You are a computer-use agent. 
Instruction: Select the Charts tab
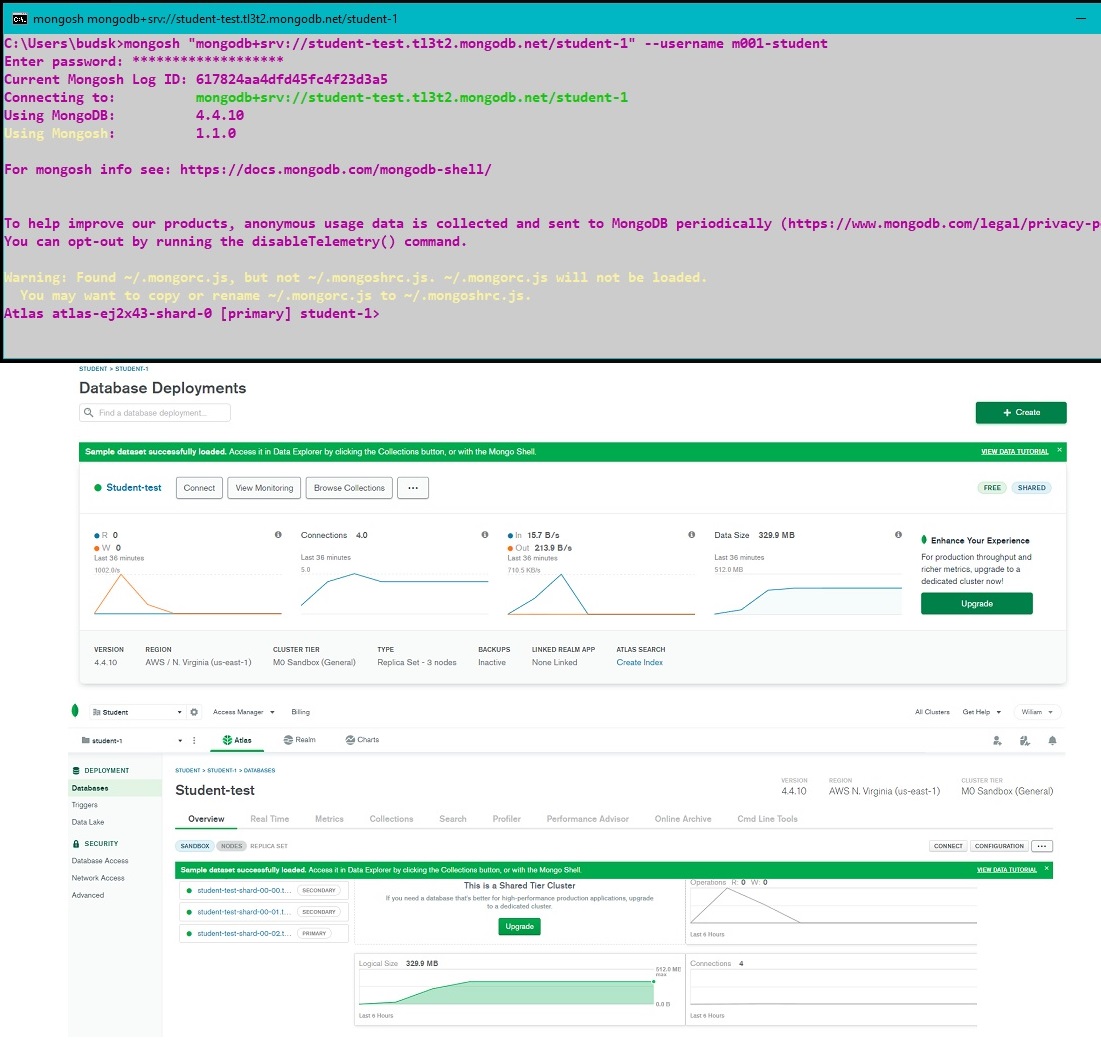(363, 740)
